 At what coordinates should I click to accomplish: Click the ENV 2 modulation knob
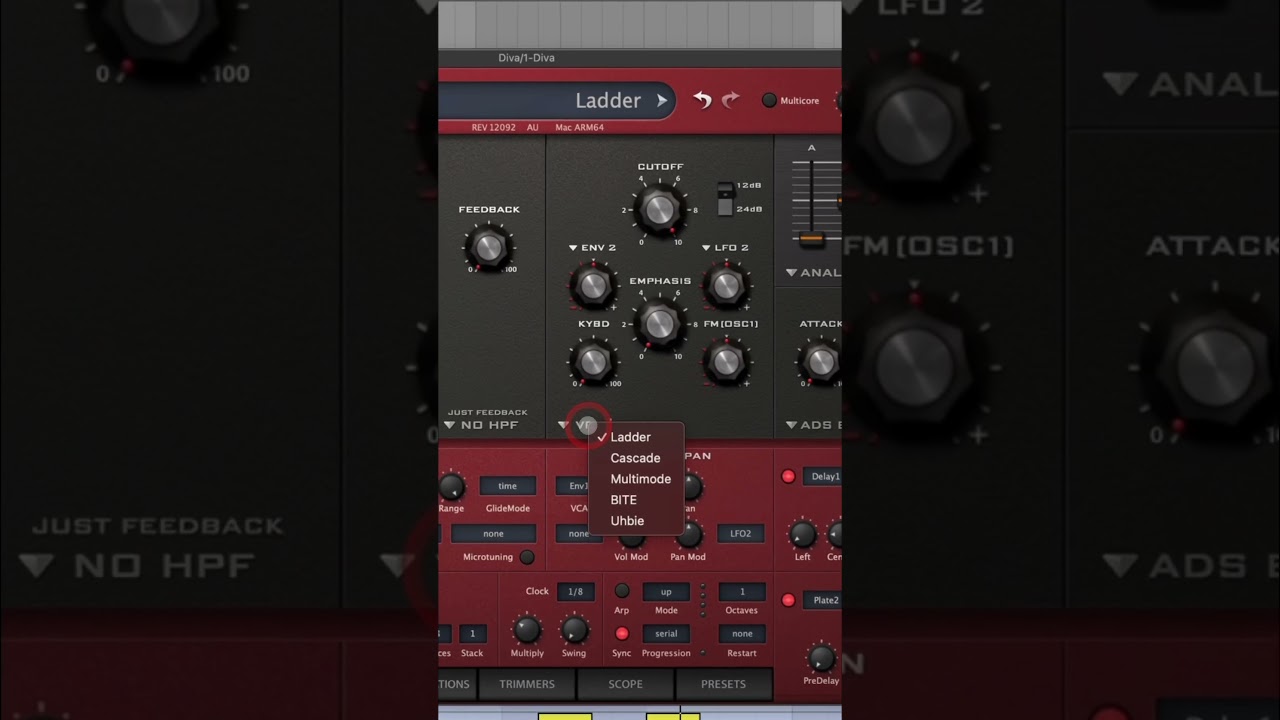(x=592, y=286)
